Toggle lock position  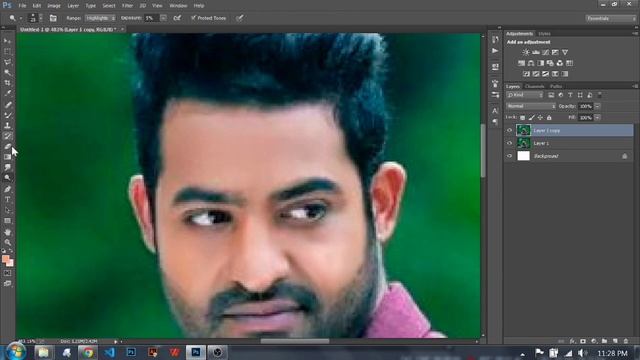point(540,118)
